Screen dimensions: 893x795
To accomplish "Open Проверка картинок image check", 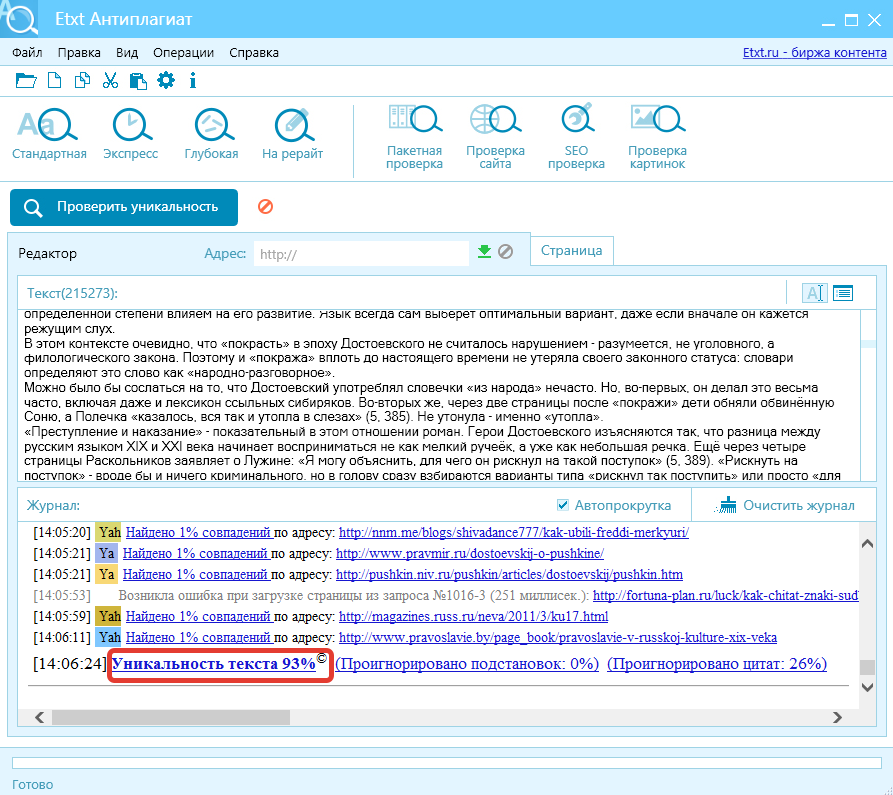I will 657,137.
